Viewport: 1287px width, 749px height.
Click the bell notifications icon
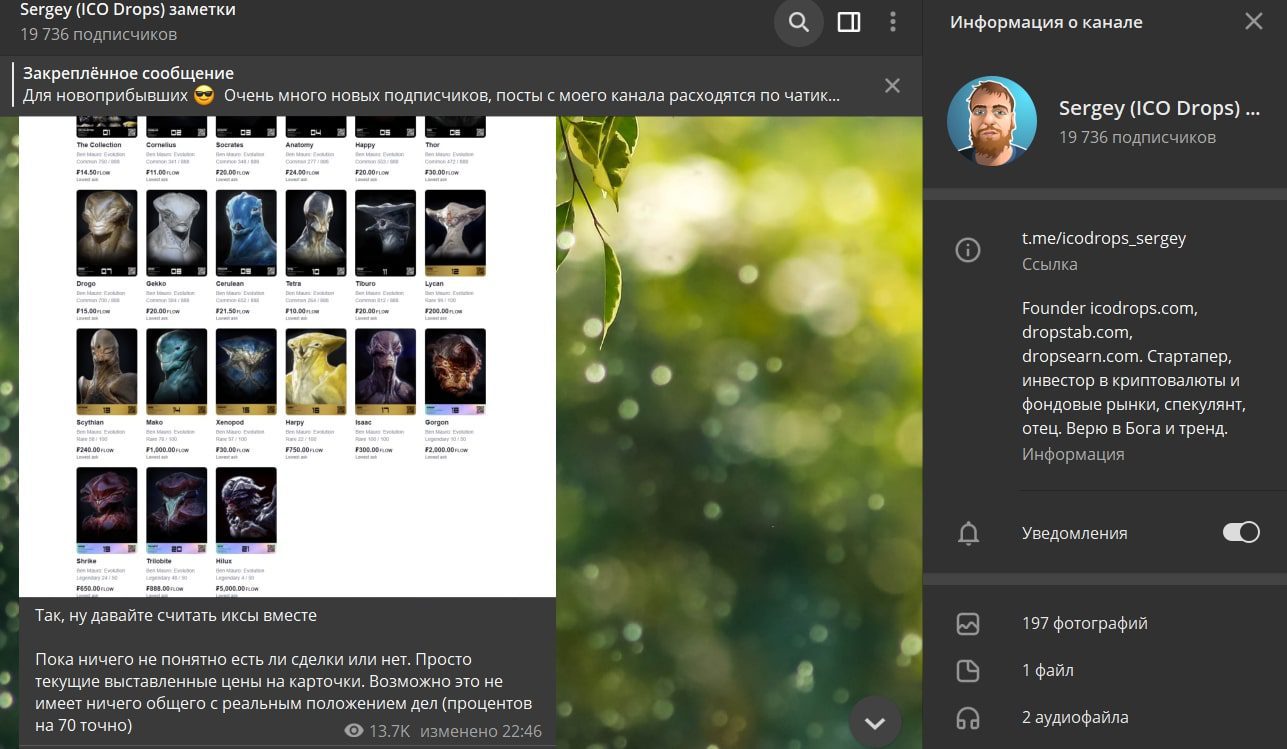point(967,534)
